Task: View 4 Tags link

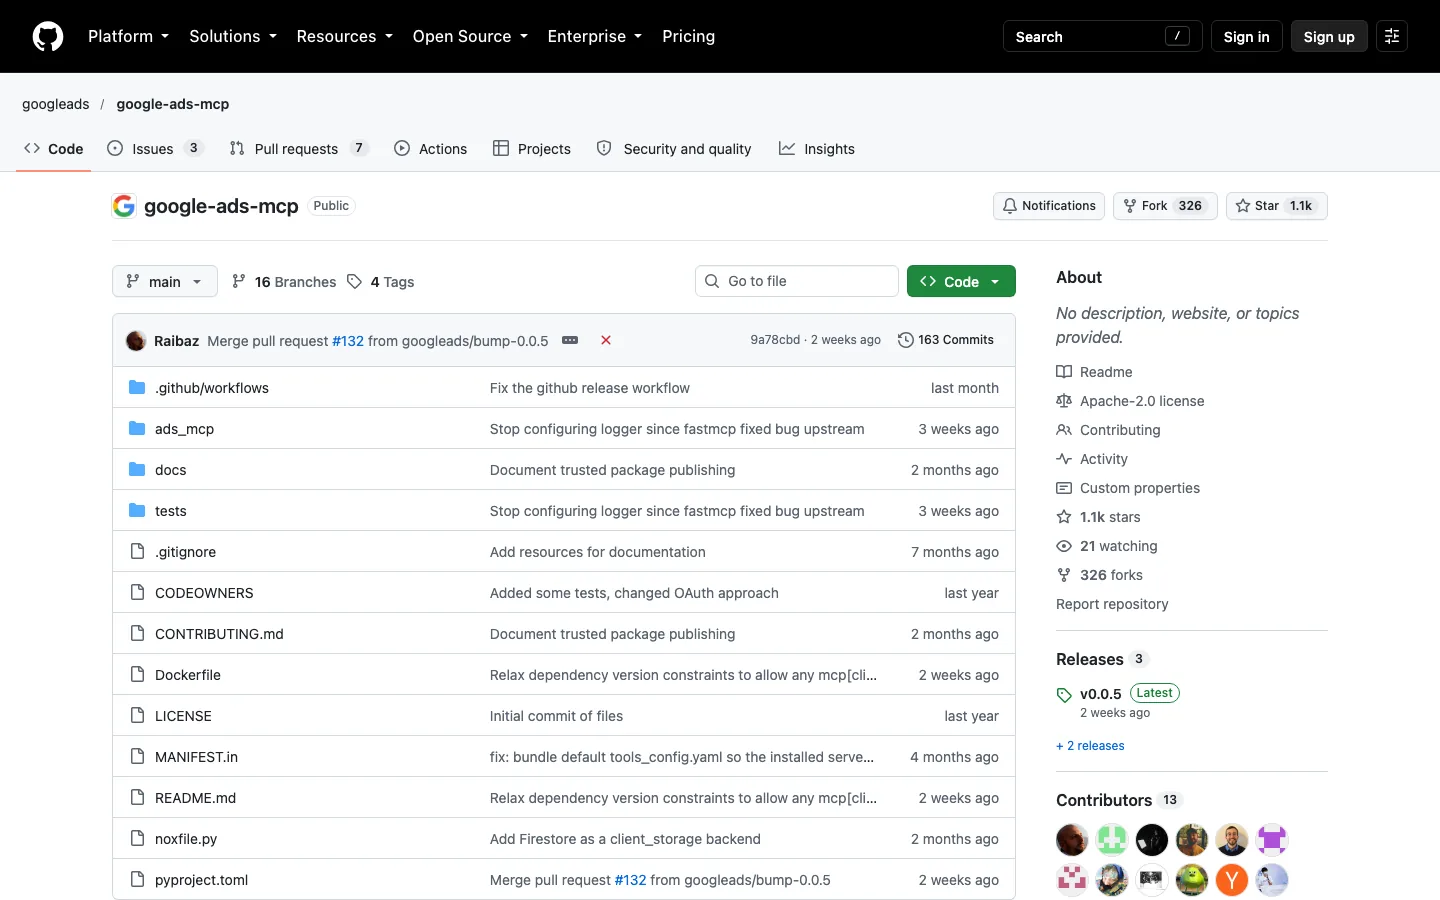Action: click(x=381, y=282)
